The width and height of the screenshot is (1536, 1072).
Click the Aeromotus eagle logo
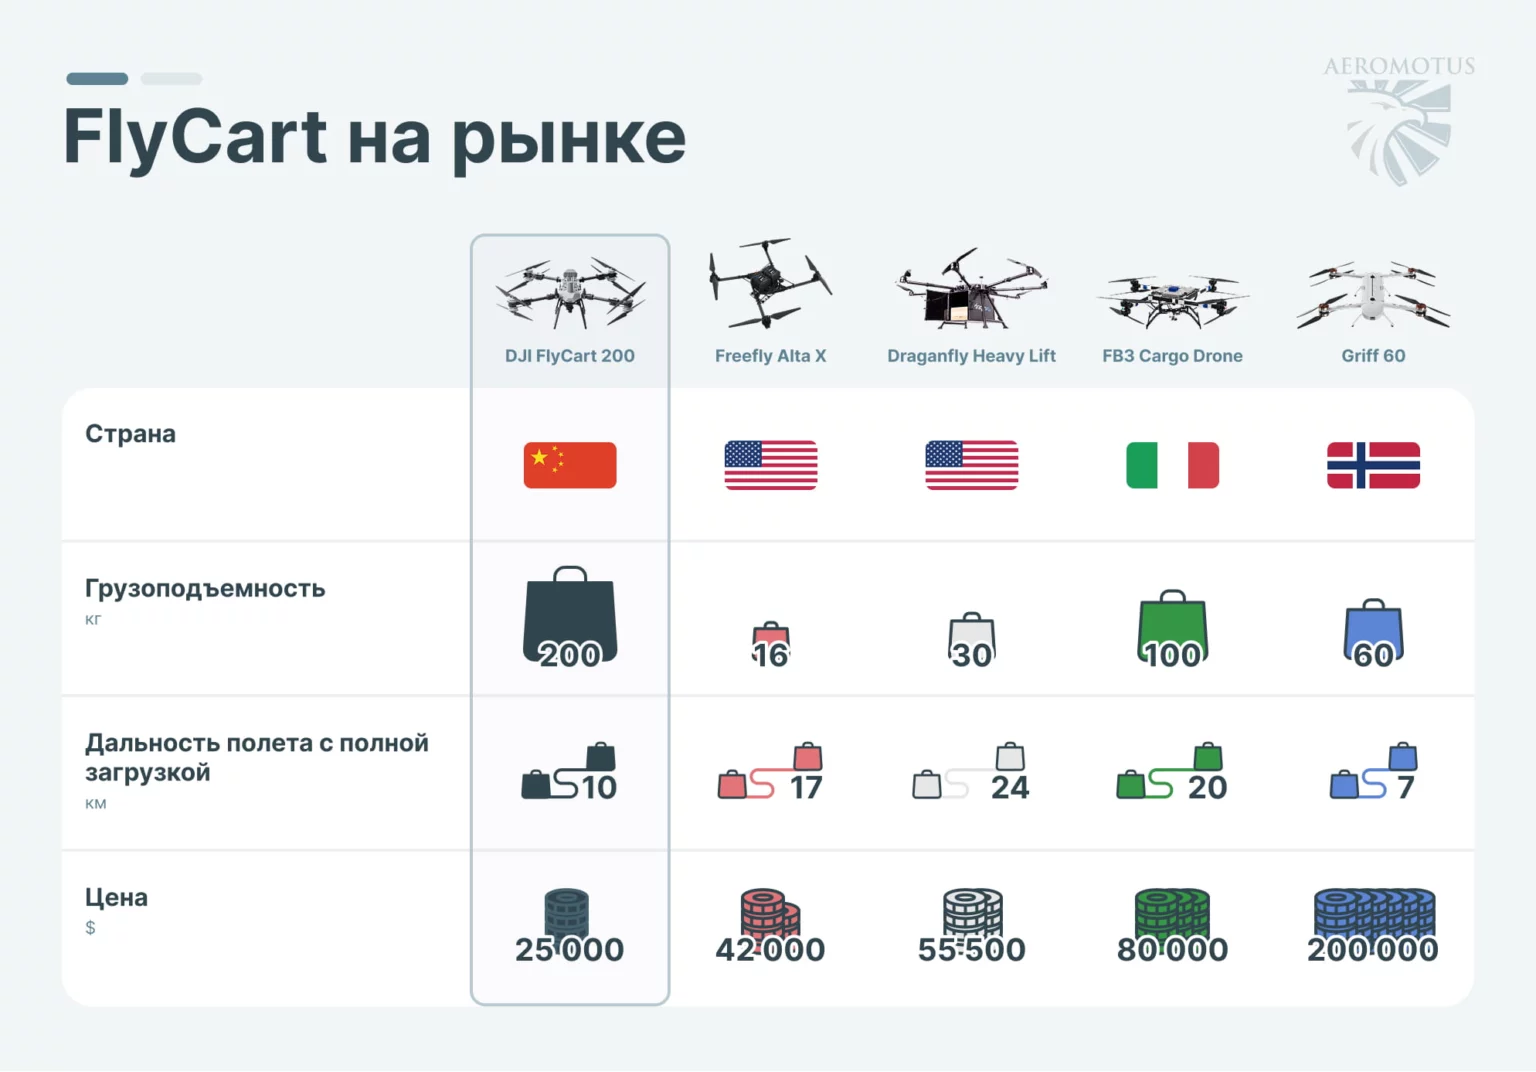(x=1399, y=120)
